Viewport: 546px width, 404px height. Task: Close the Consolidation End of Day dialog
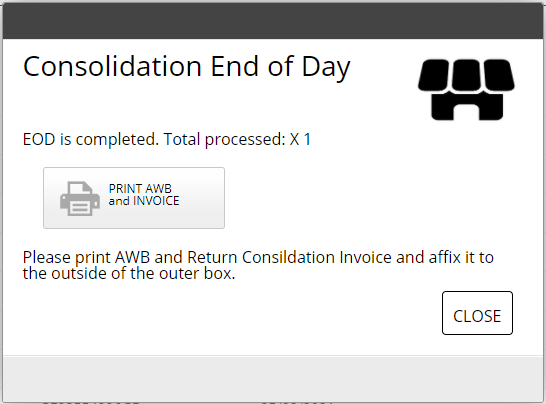tap(477, 313)
